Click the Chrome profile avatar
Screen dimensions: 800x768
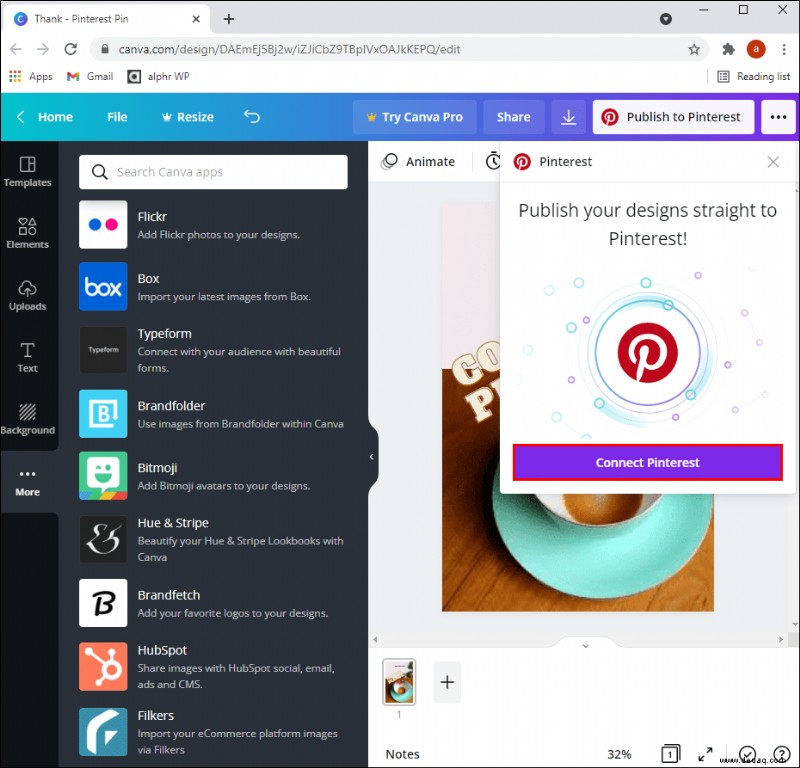coord(756,49)
